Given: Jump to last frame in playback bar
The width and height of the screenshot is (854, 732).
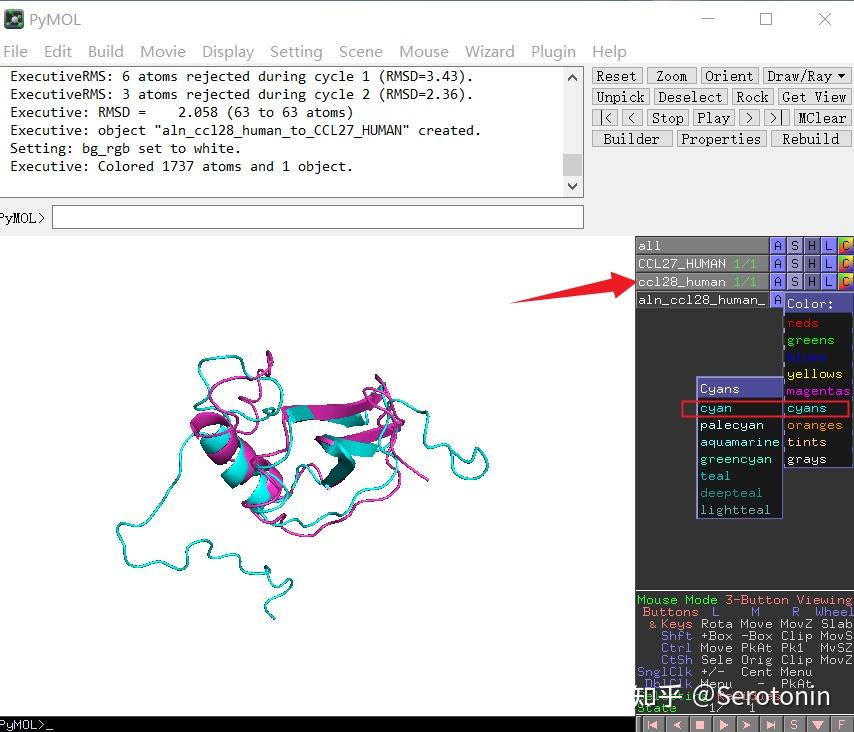Looking at the screenshot, I should 771,724.
